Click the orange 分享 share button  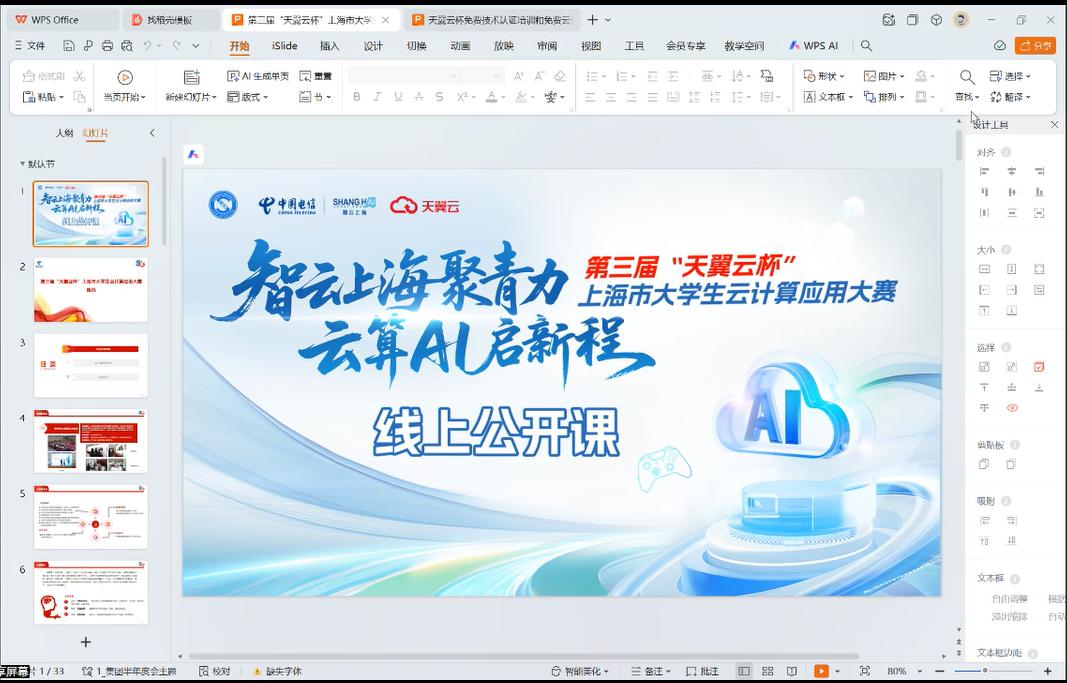tap(1035, 46)
